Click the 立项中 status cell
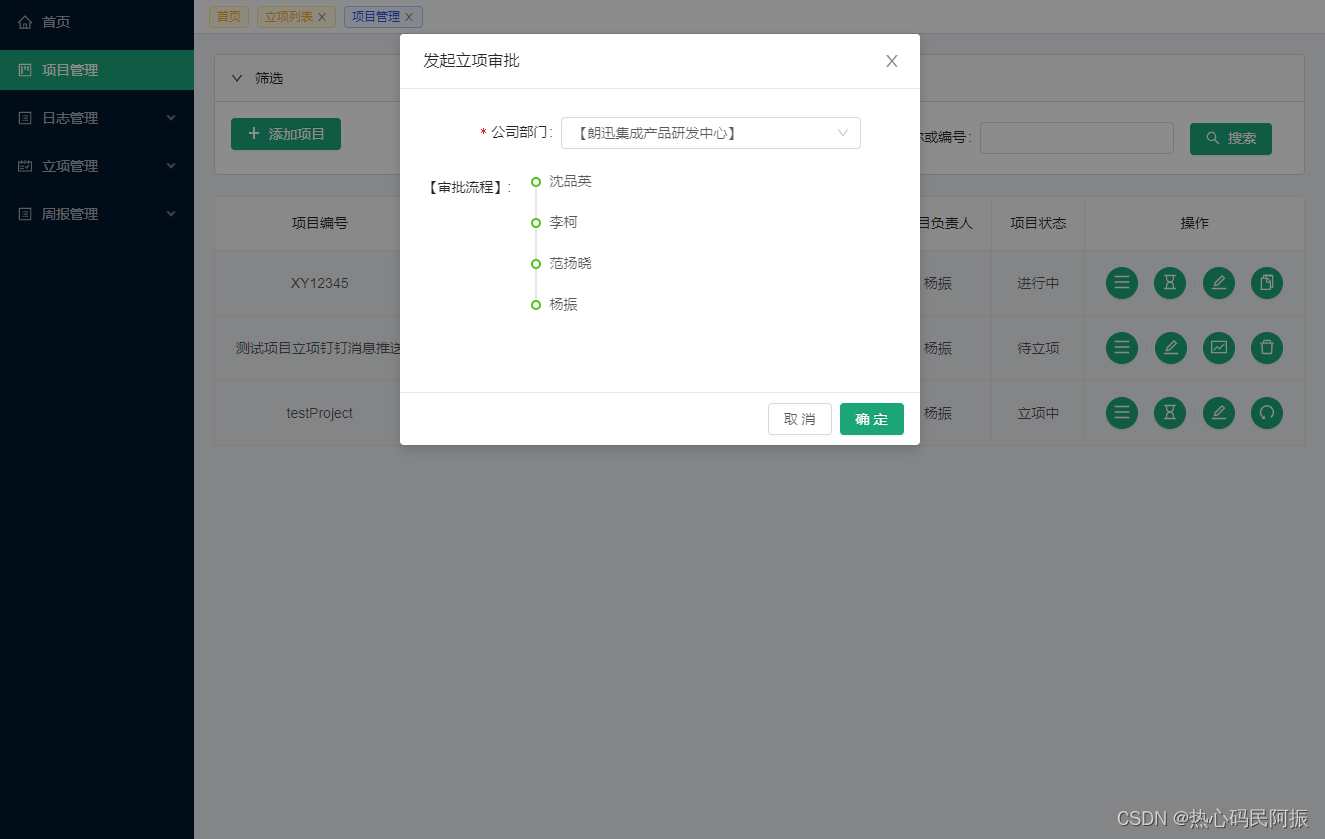This screenshot has height=839, width=1325. (1038, 413)
